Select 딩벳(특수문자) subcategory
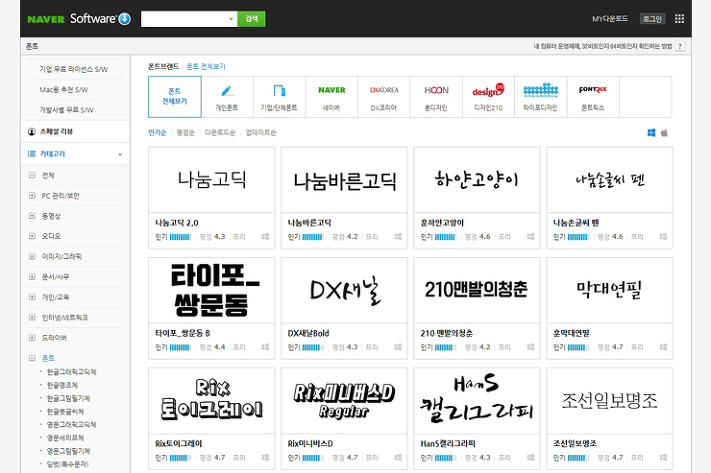This screenshot has height=473, width=711. tap(68, 464)
